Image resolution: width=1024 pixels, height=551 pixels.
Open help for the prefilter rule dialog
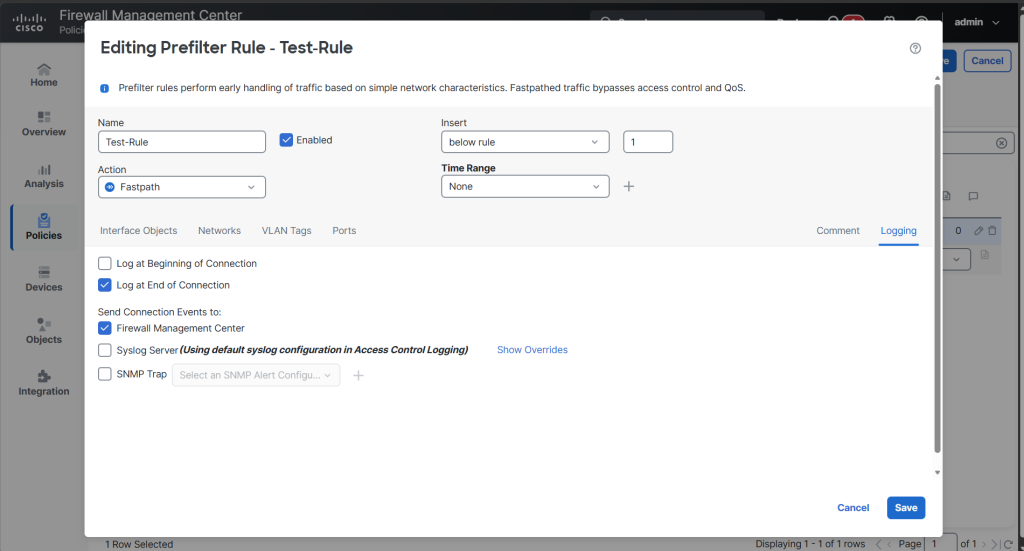(915, 48)
